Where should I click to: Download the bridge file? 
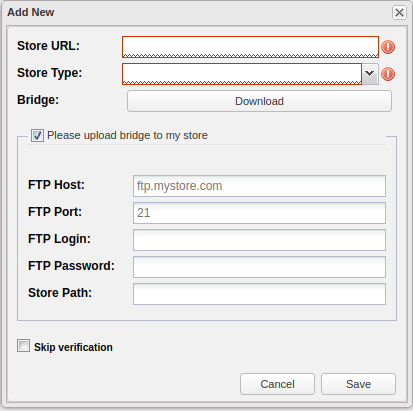point(259,101)
